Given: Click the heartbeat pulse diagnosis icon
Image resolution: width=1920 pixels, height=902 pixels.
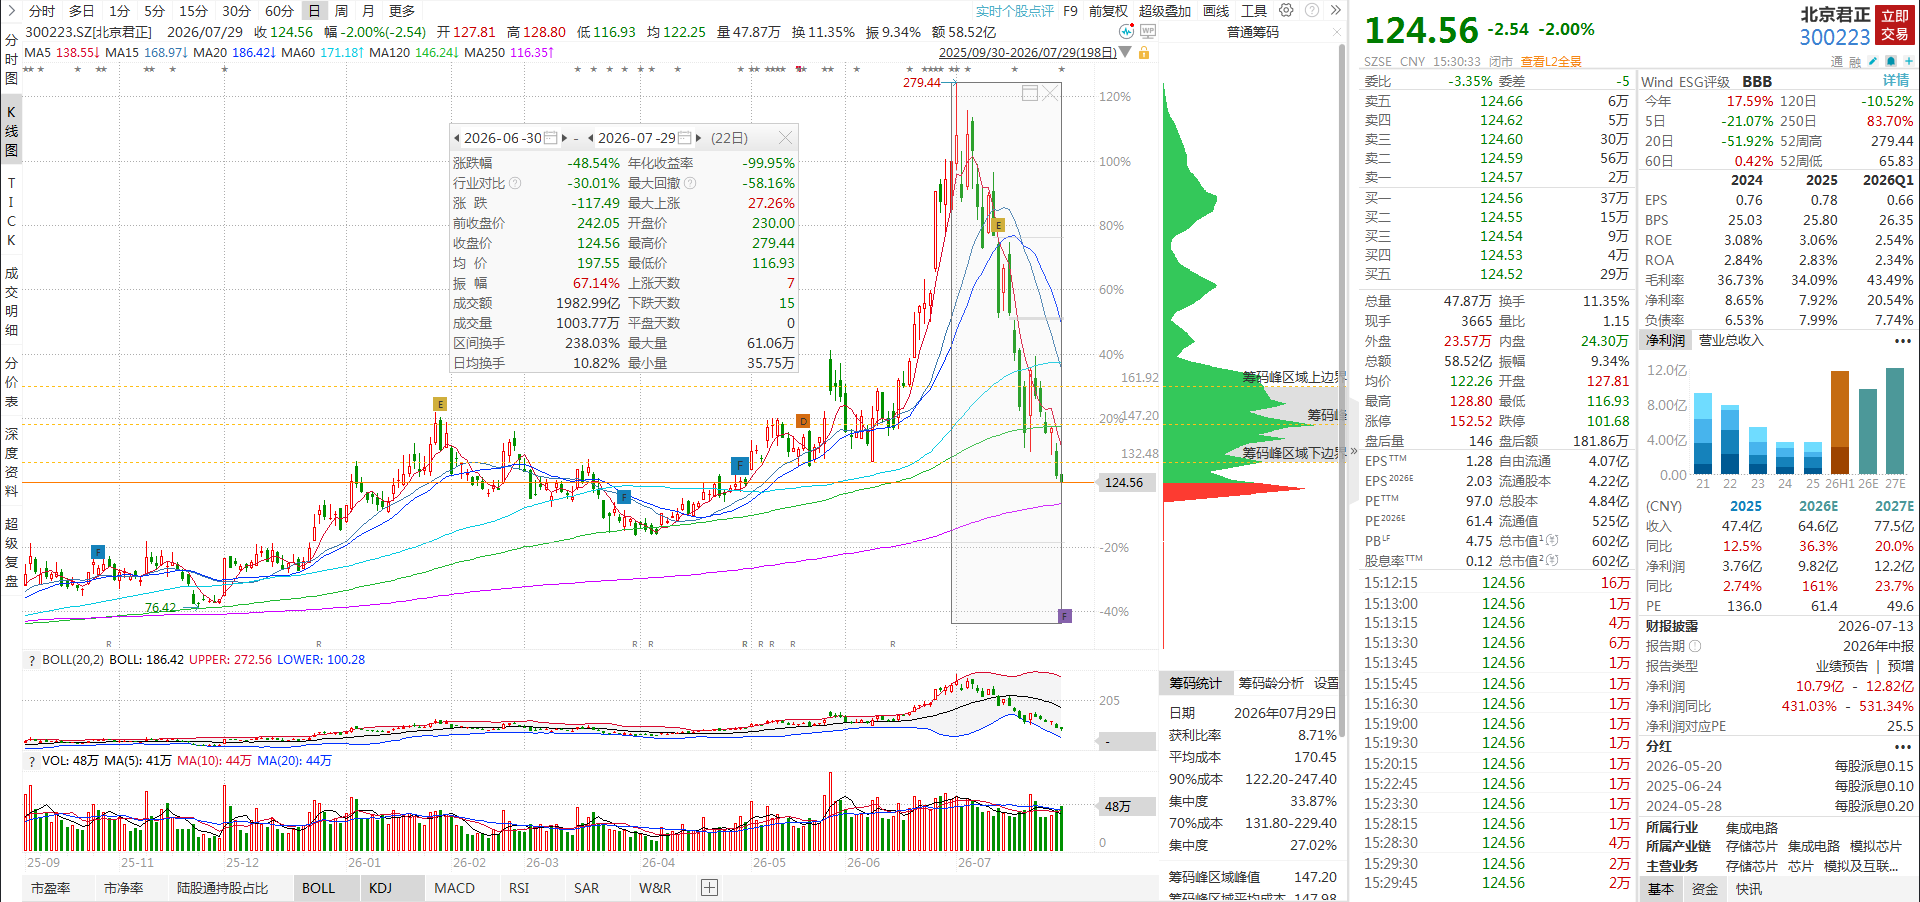Looking at the screenshot, I should pos(1126,32).
